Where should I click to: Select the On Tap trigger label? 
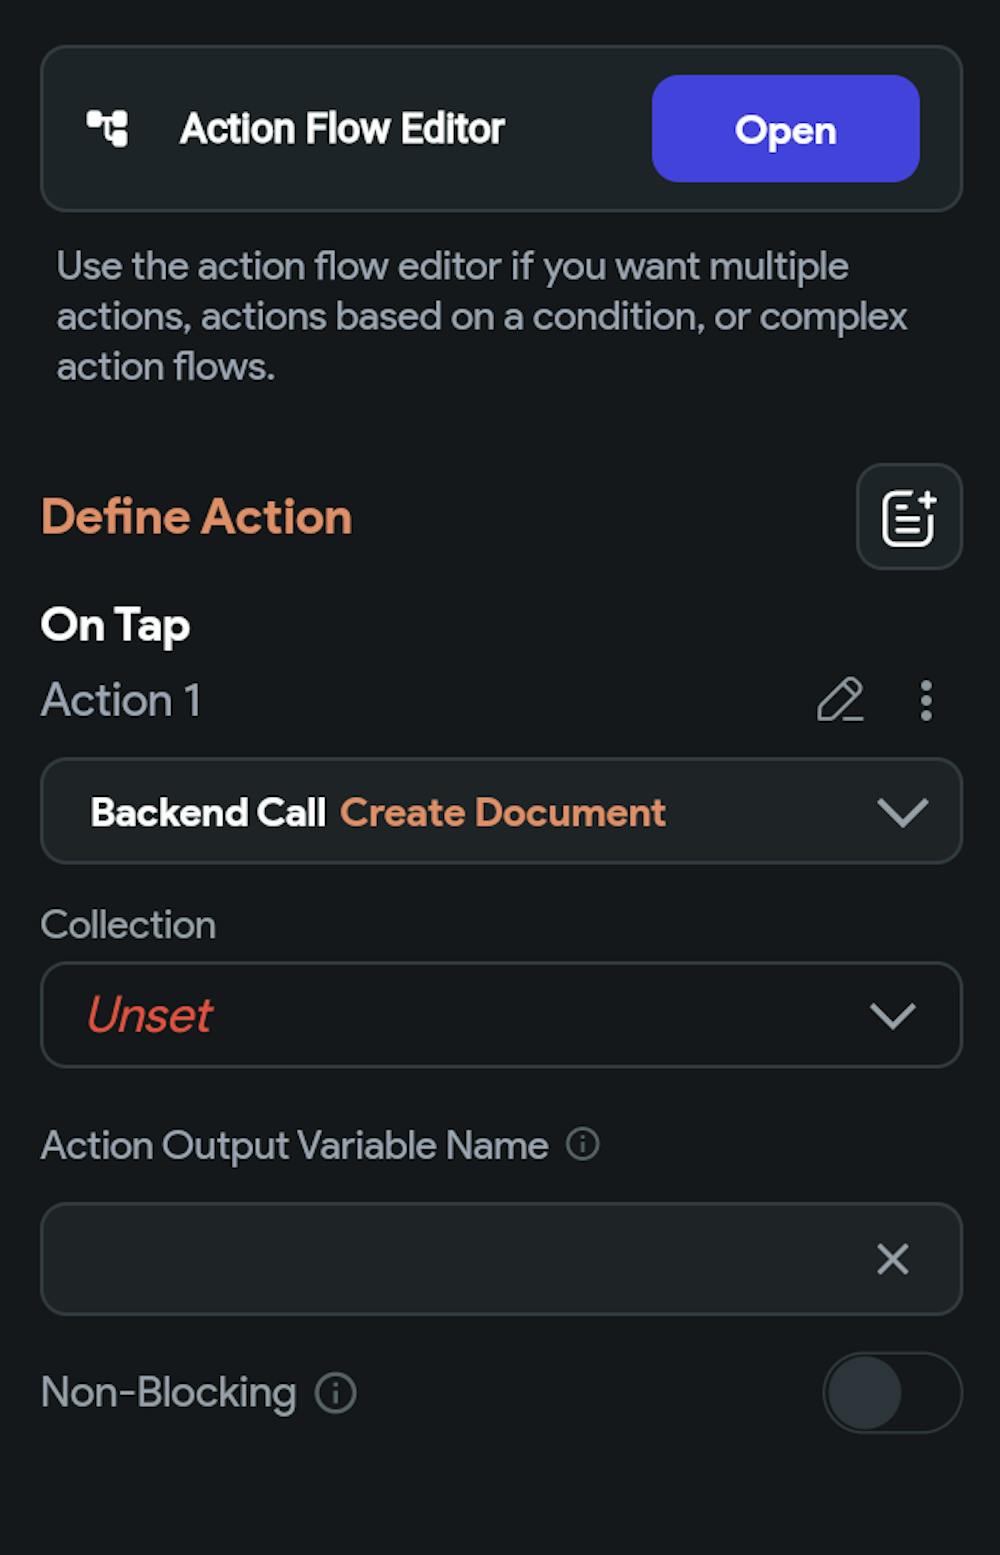coord(116,626)
